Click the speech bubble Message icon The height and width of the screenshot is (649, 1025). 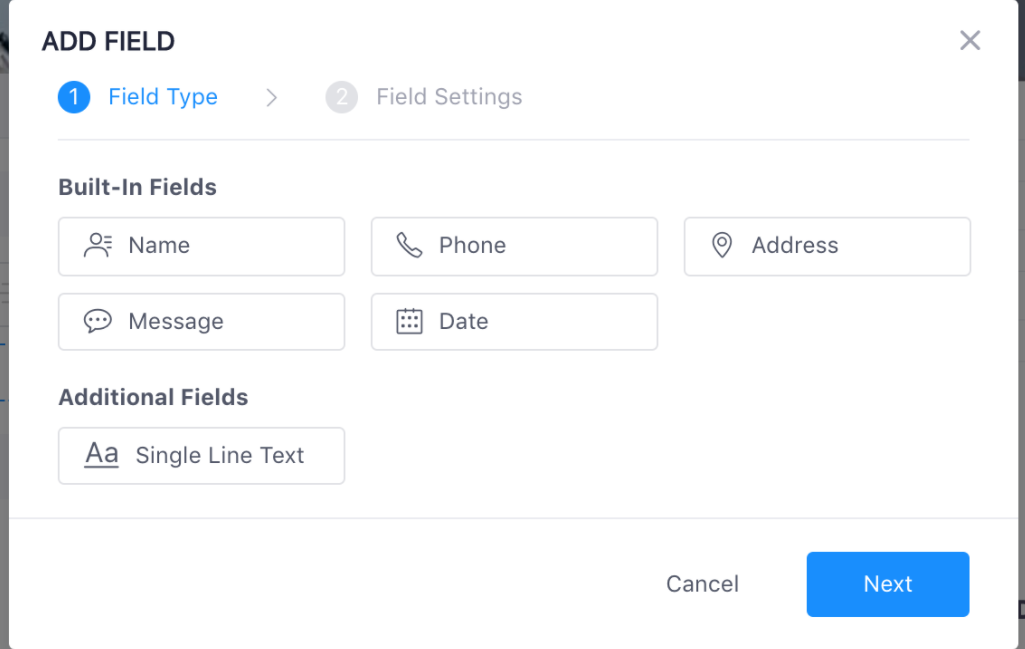click(x=98, y=321)
